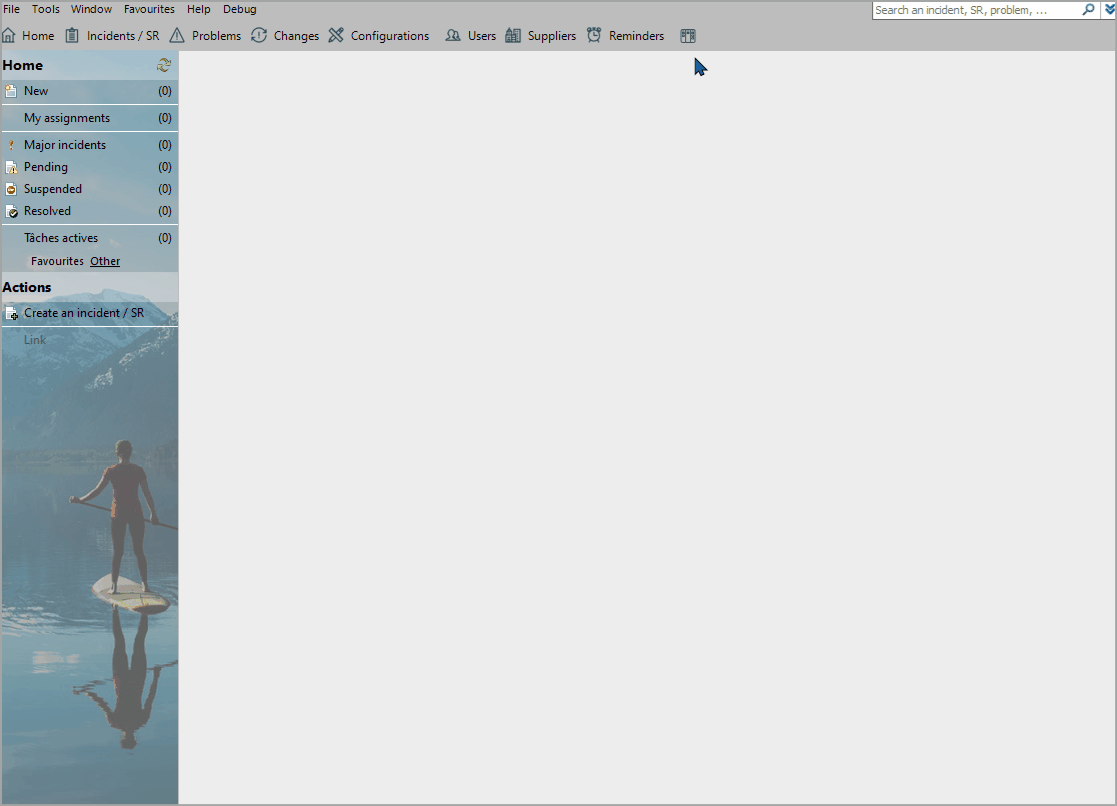
Task: Click the Home toolbar icon
Action: pos(9,36)
